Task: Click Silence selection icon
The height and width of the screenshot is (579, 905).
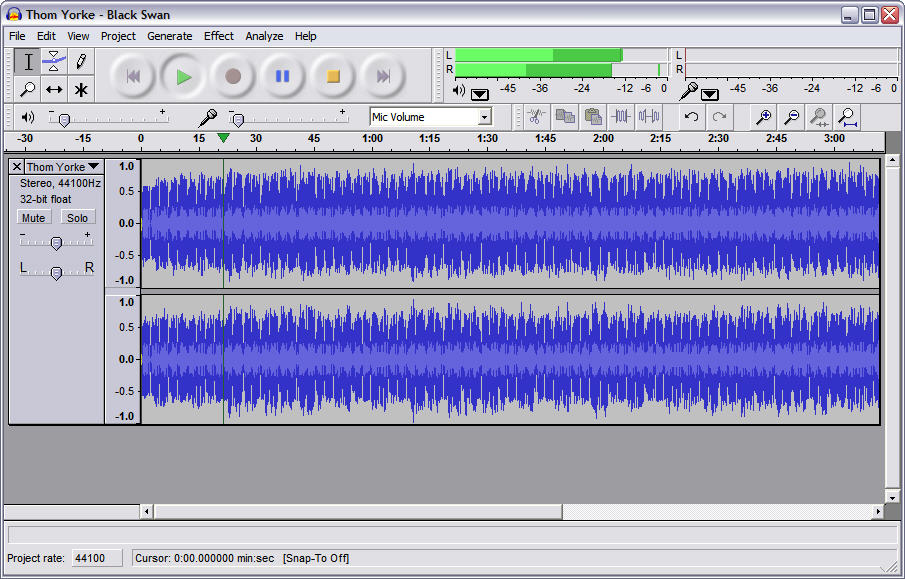Action: pyautogui.click(x=649, y=117)
